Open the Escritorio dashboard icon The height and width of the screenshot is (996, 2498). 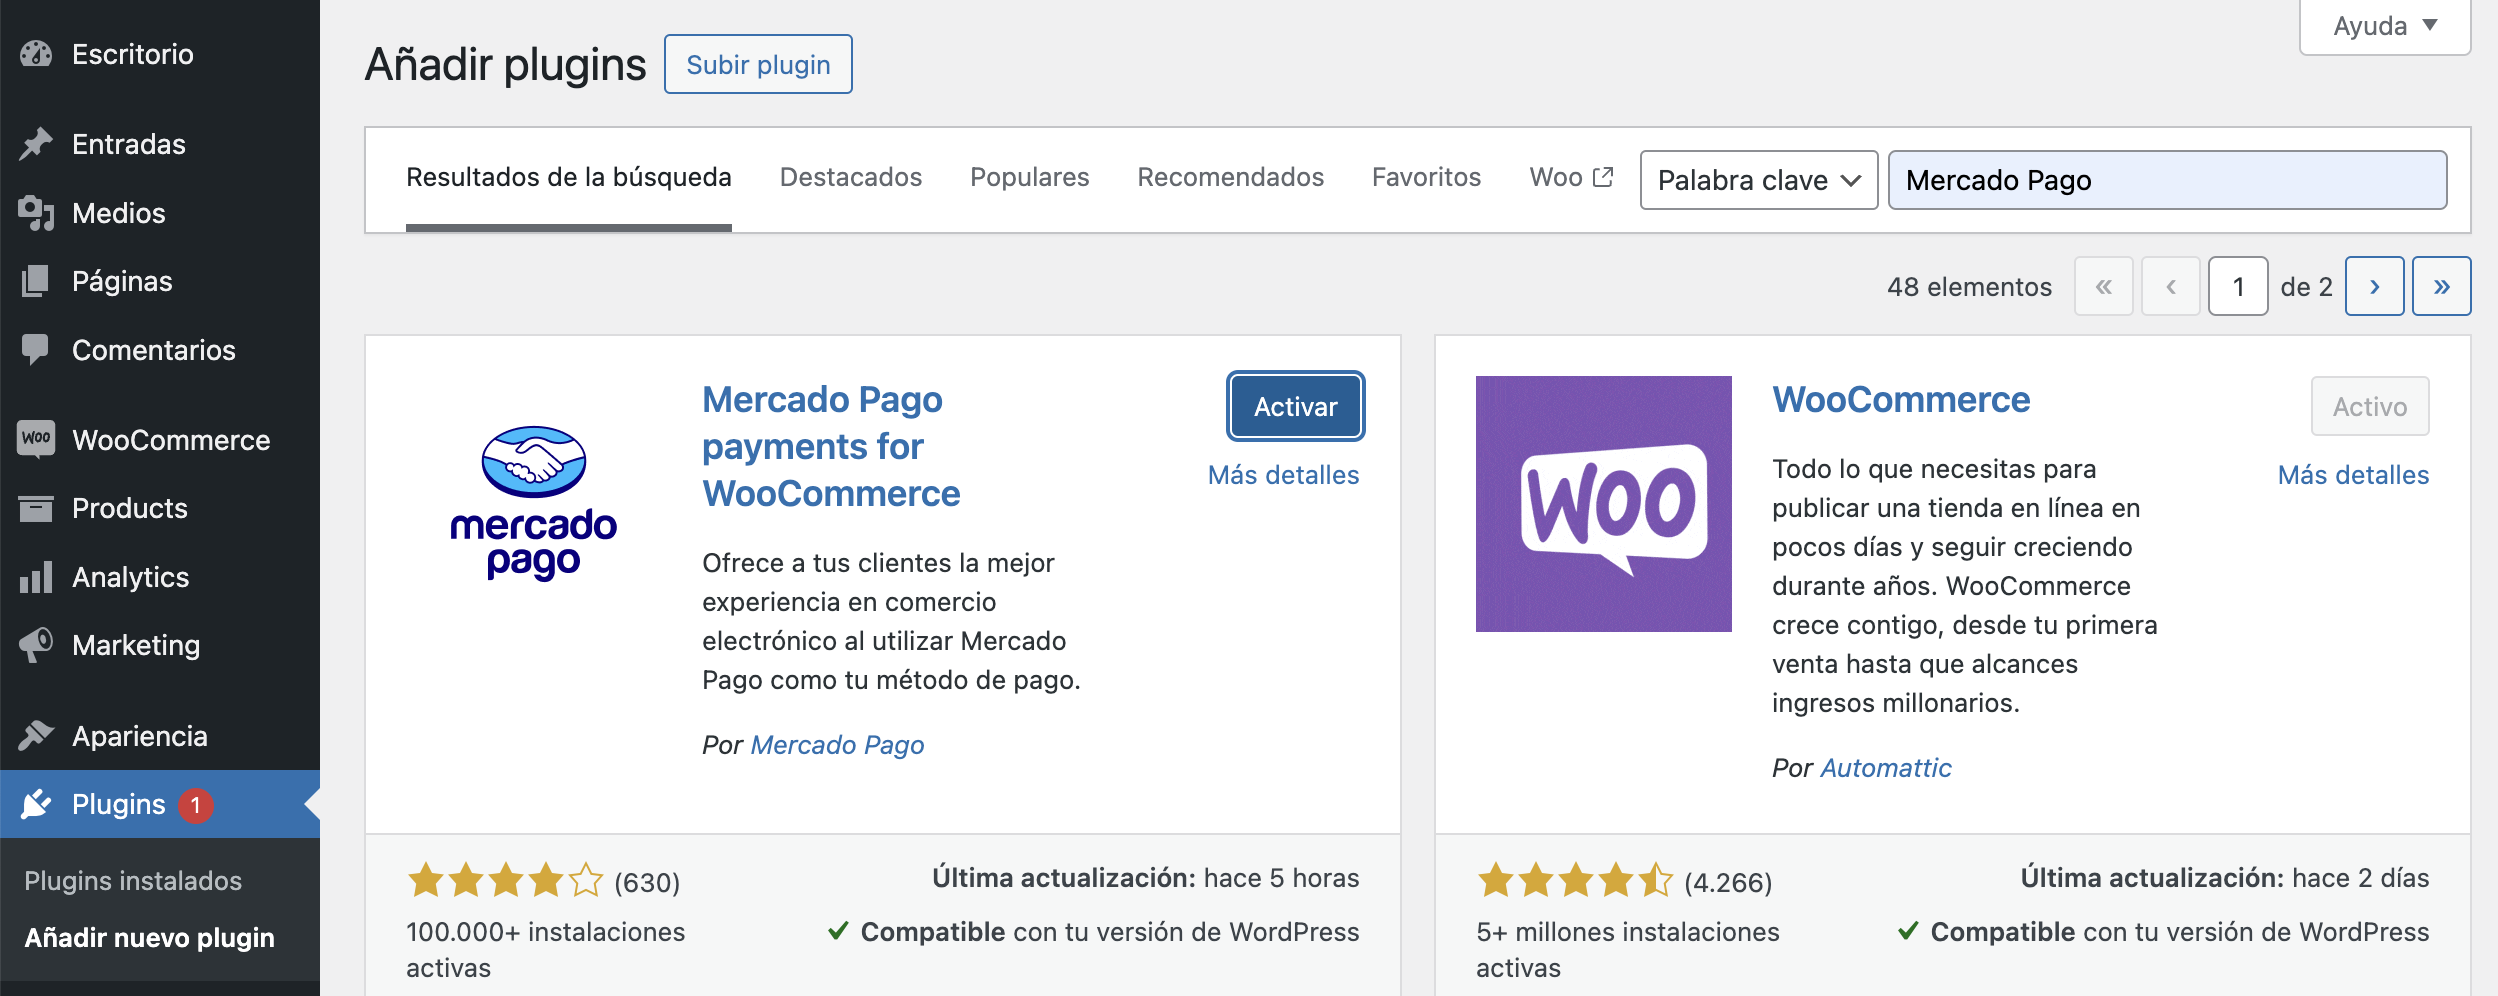(x=36, y=54)
